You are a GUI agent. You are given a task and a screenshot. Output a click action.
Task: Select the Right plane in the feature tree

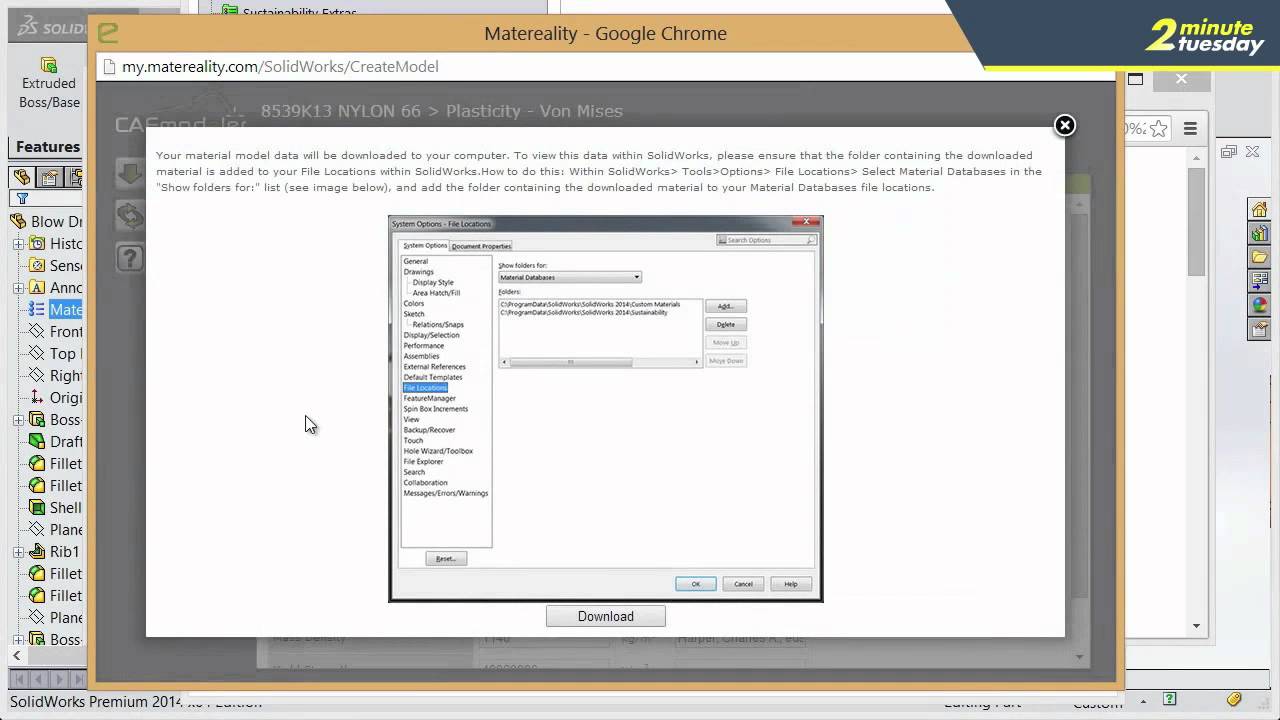[56, 376]
